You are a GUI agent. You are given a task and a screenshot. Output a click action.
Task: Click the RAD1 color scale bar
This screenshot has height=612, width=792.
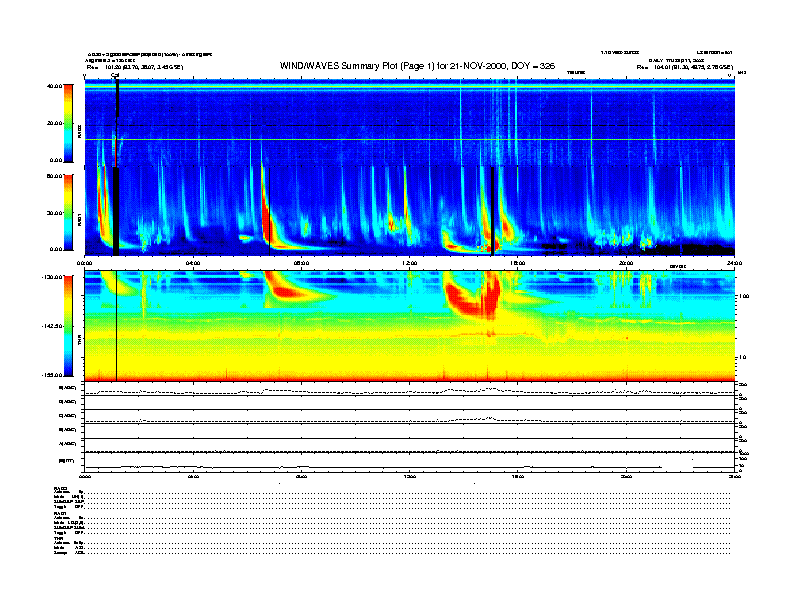coord(68,212)
